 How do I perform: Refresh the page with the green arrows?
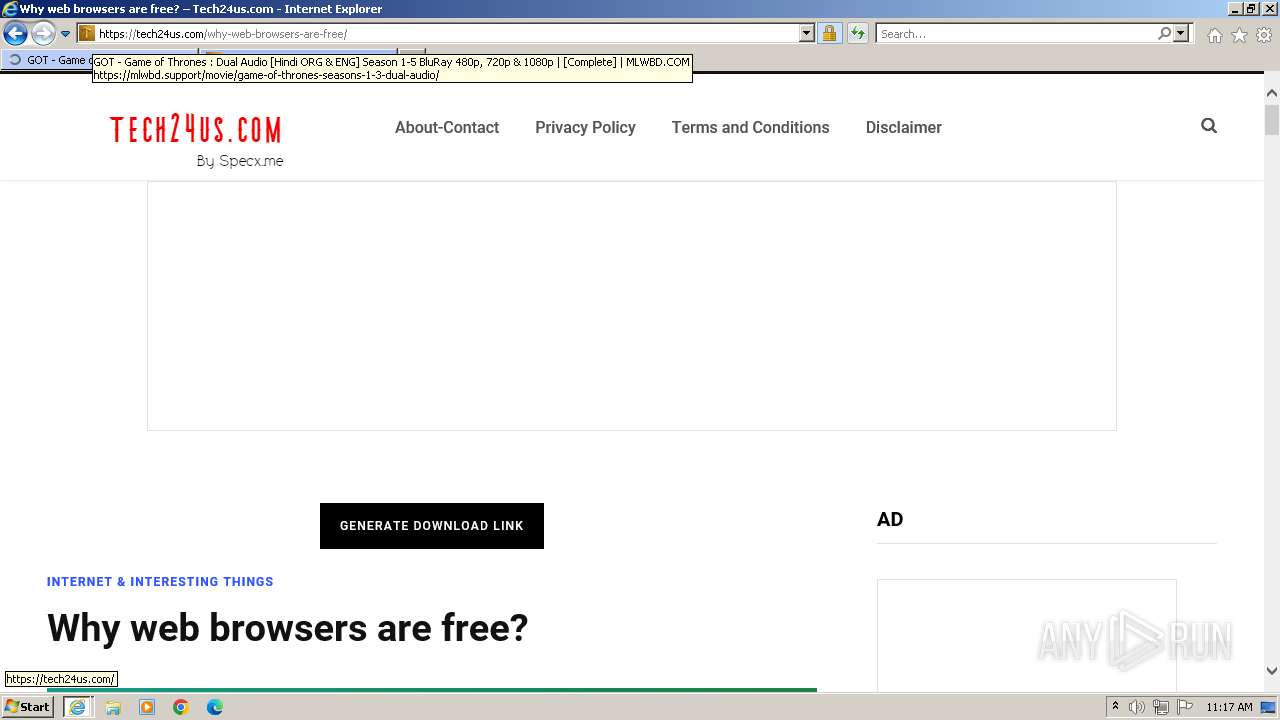(x=858, y=33)
